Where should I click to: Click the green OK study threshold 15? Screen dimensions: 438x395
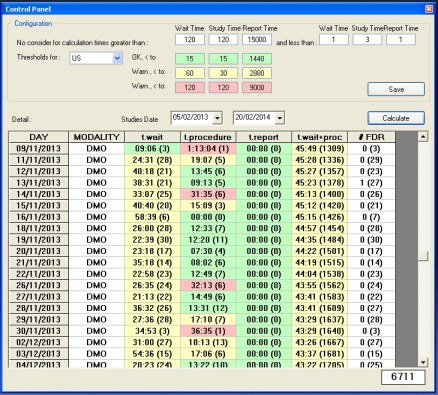[223, 59]
